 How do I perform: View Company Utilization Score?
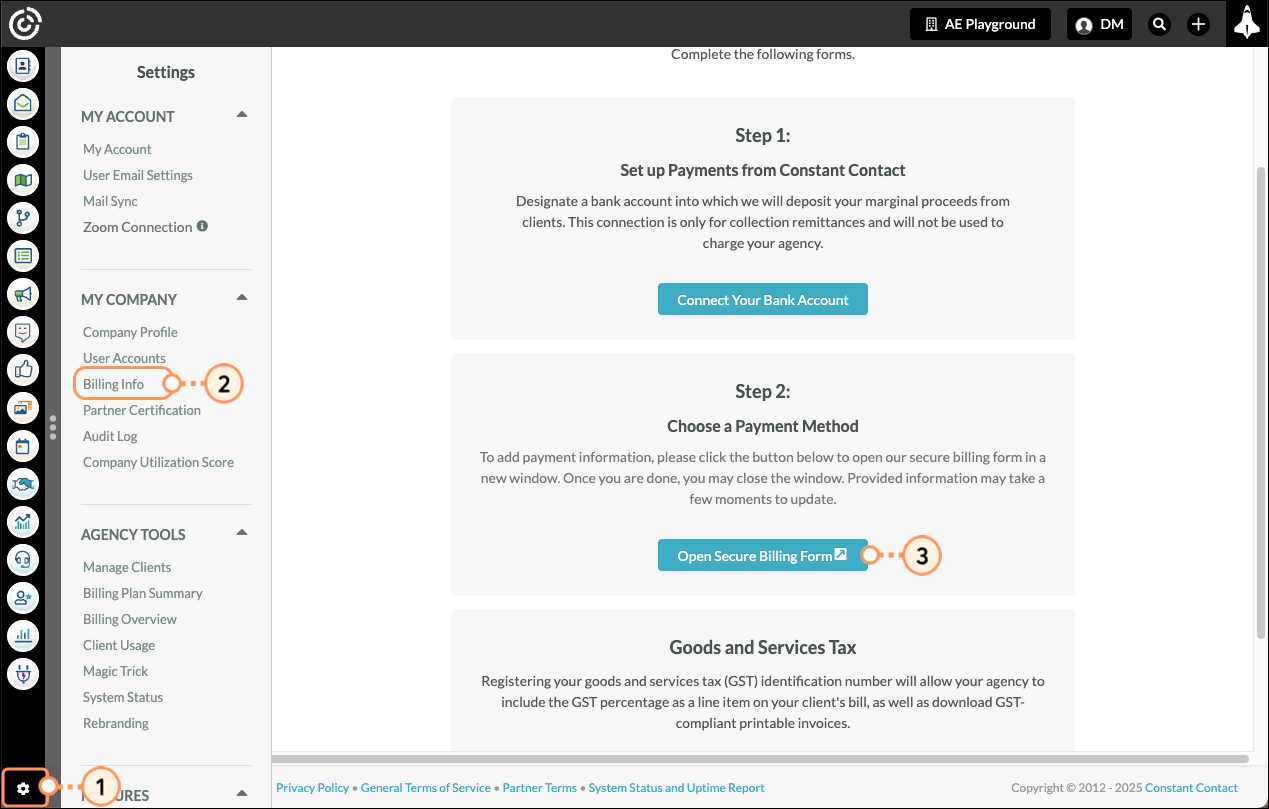158,462
